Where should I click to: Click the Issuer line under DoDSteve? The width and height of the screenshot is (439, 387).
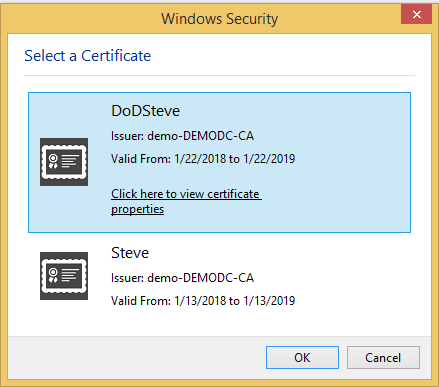point(182,136)
